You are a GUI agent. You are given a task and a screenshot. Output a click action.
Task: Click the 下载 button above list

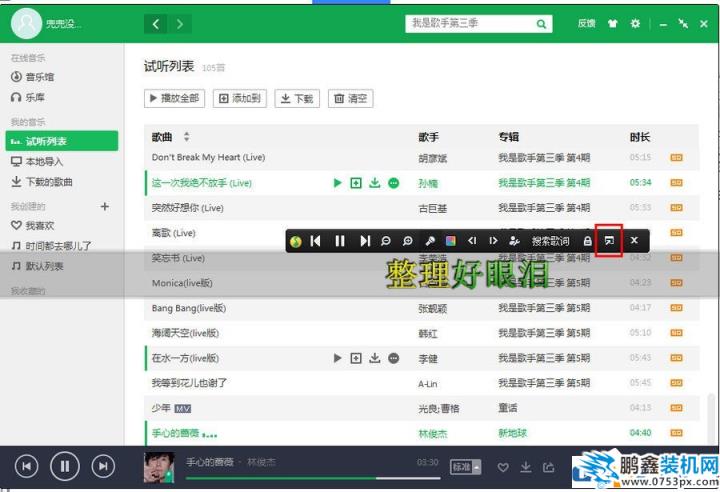point(297,98)
